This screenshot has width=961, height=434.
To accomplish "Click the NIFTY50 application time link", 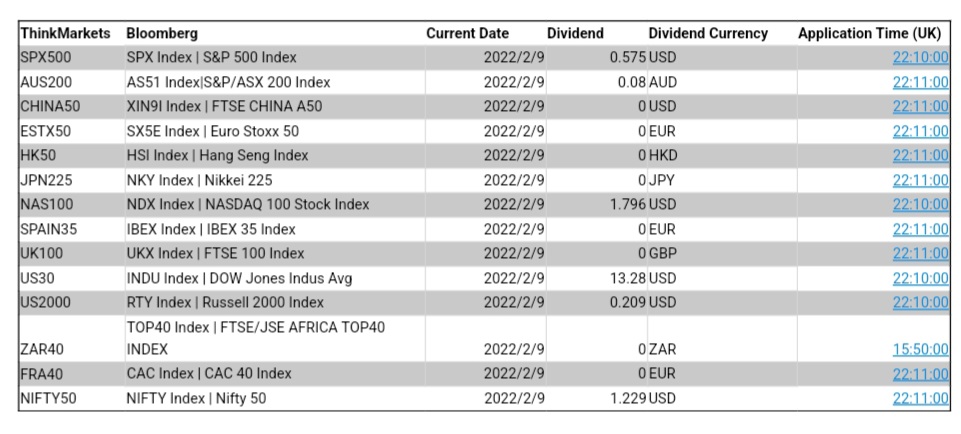I will pyautogui.click(x=920, y=398).
